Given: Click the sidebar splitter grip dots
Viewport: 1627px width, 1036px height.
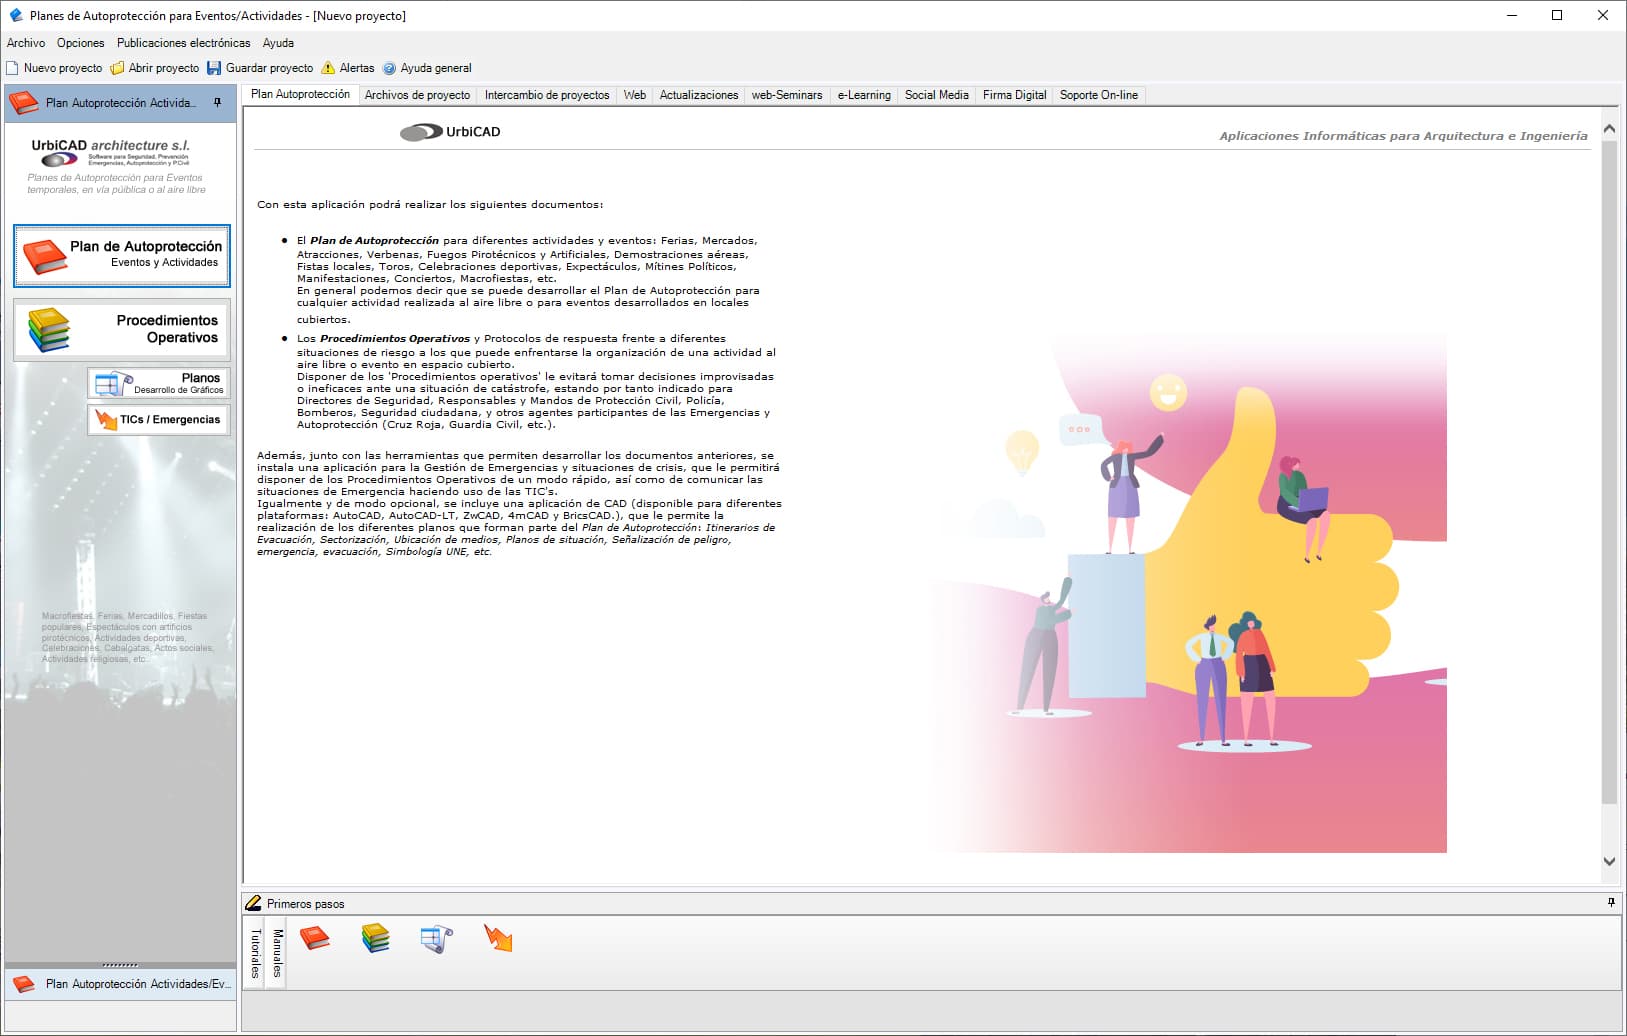Looking at the screenshot, I should tap(120, 965).
